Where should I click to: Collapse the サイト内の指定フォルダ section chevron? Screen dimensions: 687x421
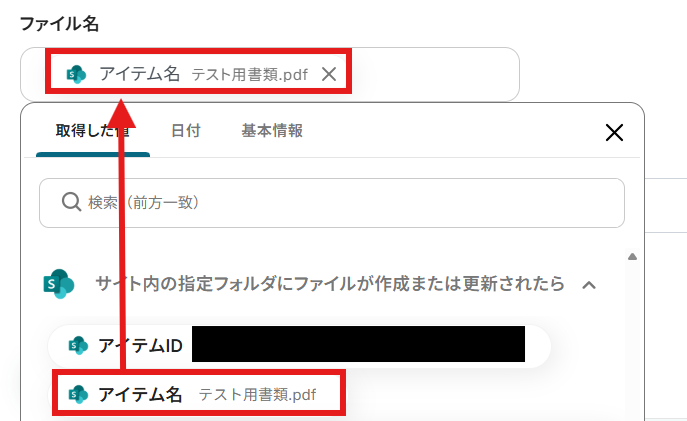[589, 285]
